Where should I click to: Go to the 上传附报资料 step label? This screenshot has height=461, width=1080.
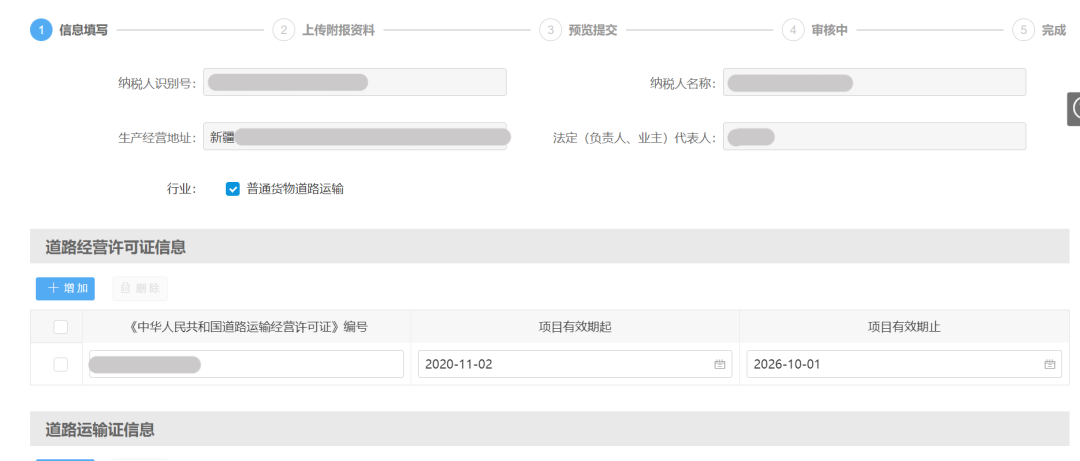point(338,30)
